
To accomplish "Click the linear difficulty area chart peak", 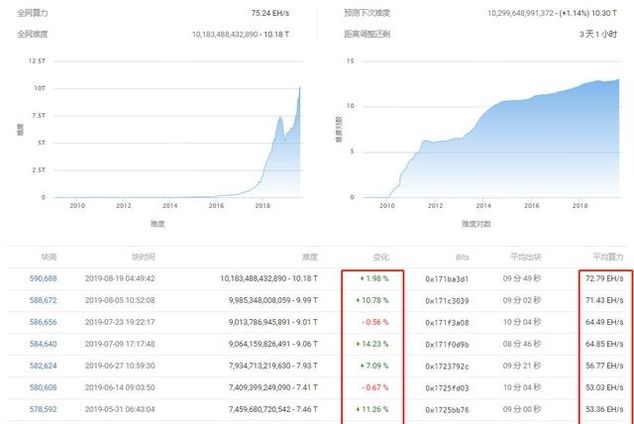I will point(300,88).
